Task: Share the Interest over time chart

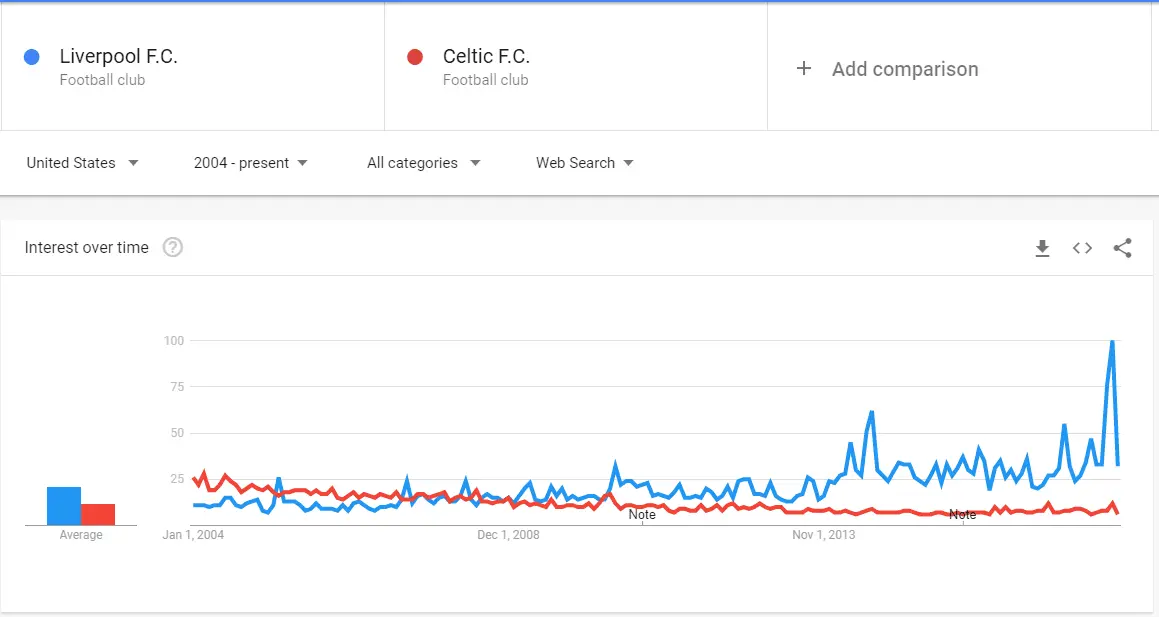Action: (1122, 248)
